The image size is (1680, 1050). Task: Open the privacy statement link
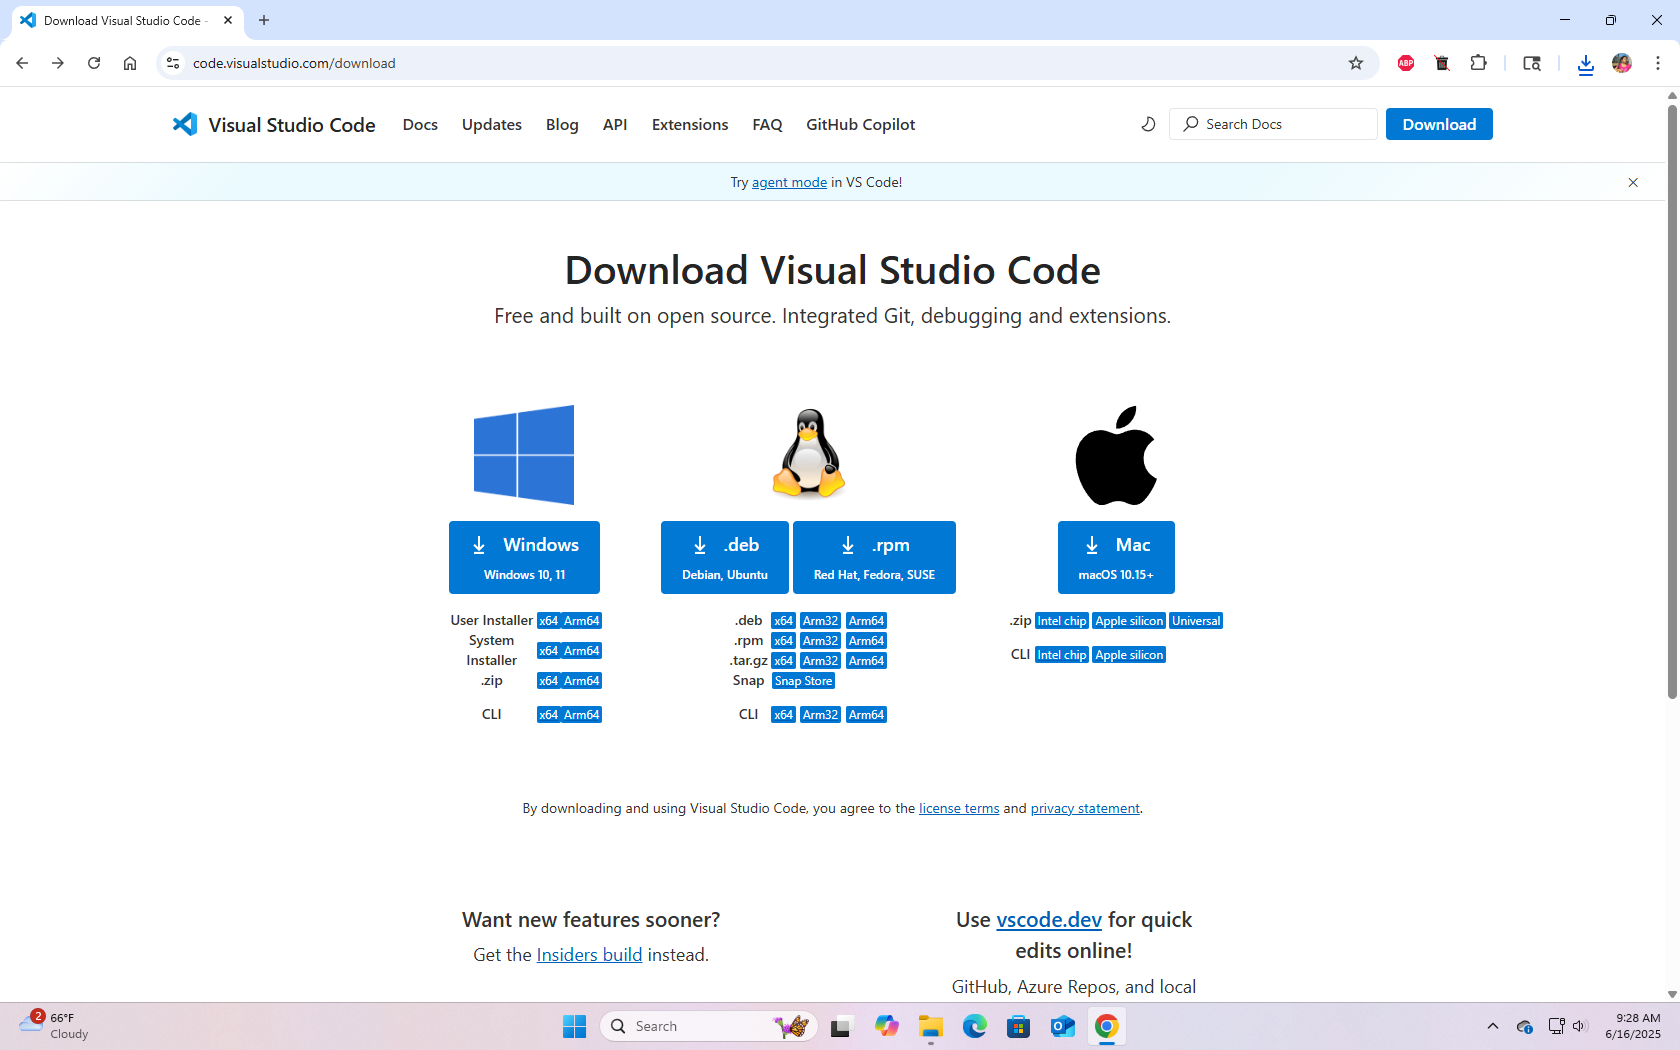click(1085, 808)
